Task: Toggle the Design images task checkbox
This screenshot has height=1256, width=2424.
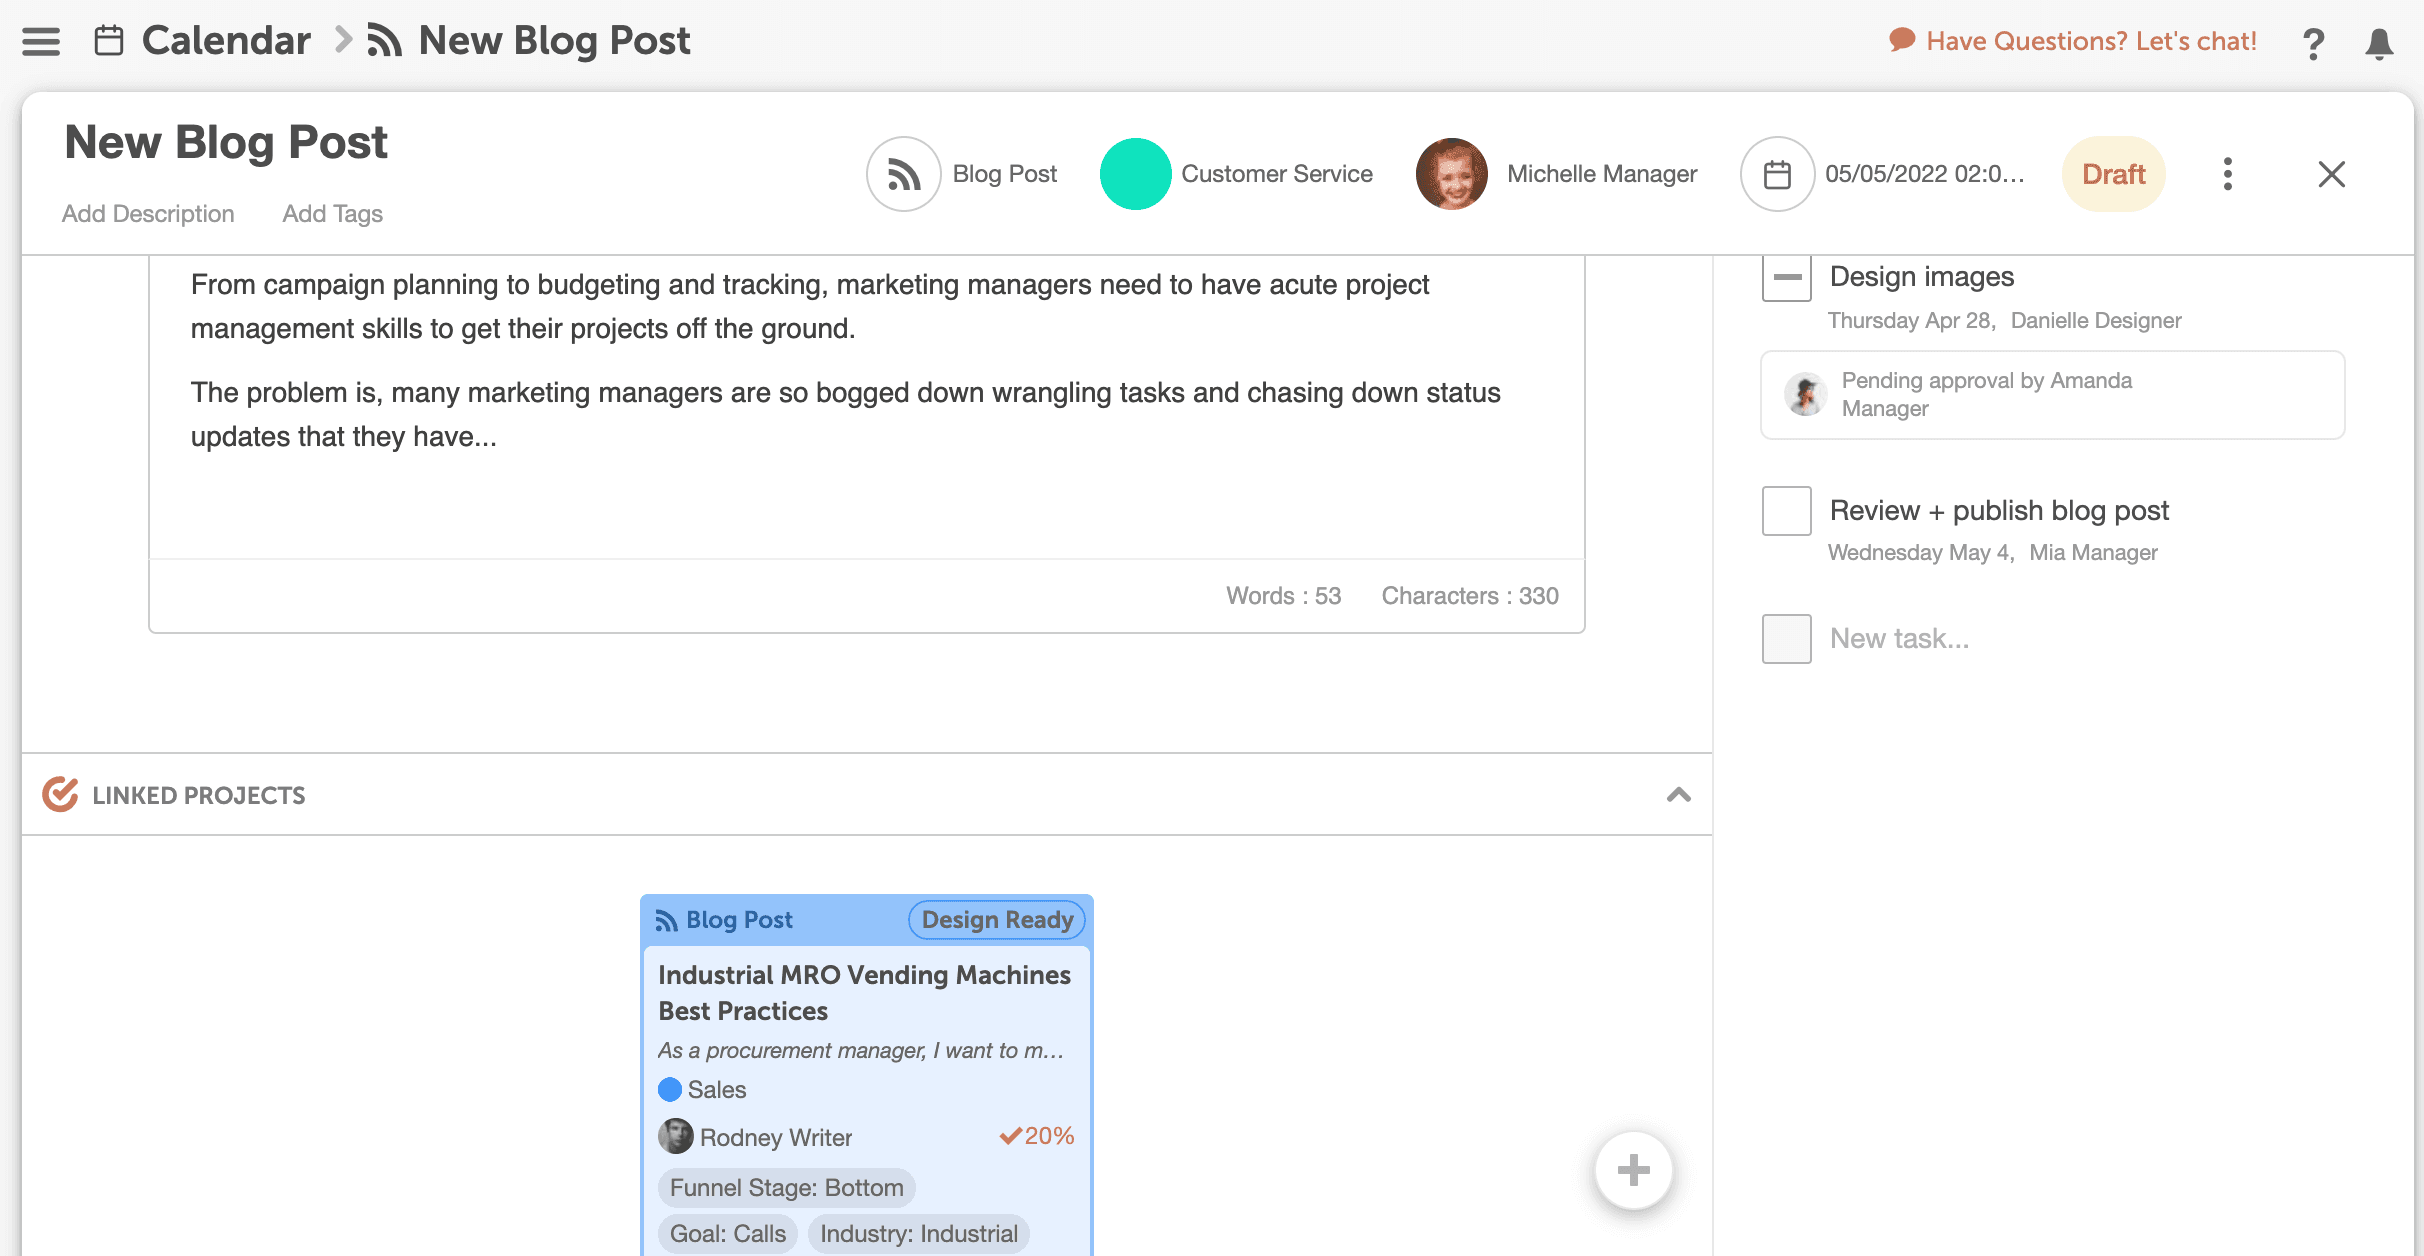Action: click(x=1786, y=277)
